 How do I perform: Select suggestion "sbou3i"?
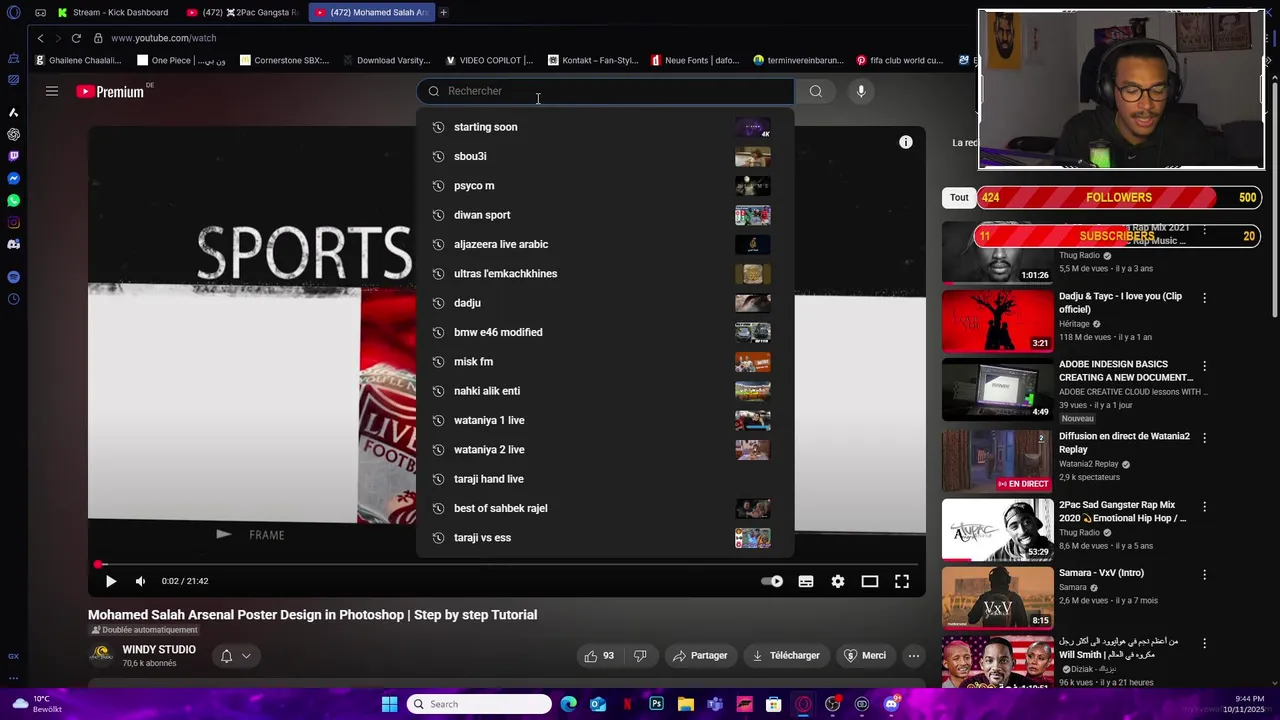click(605, 156)
